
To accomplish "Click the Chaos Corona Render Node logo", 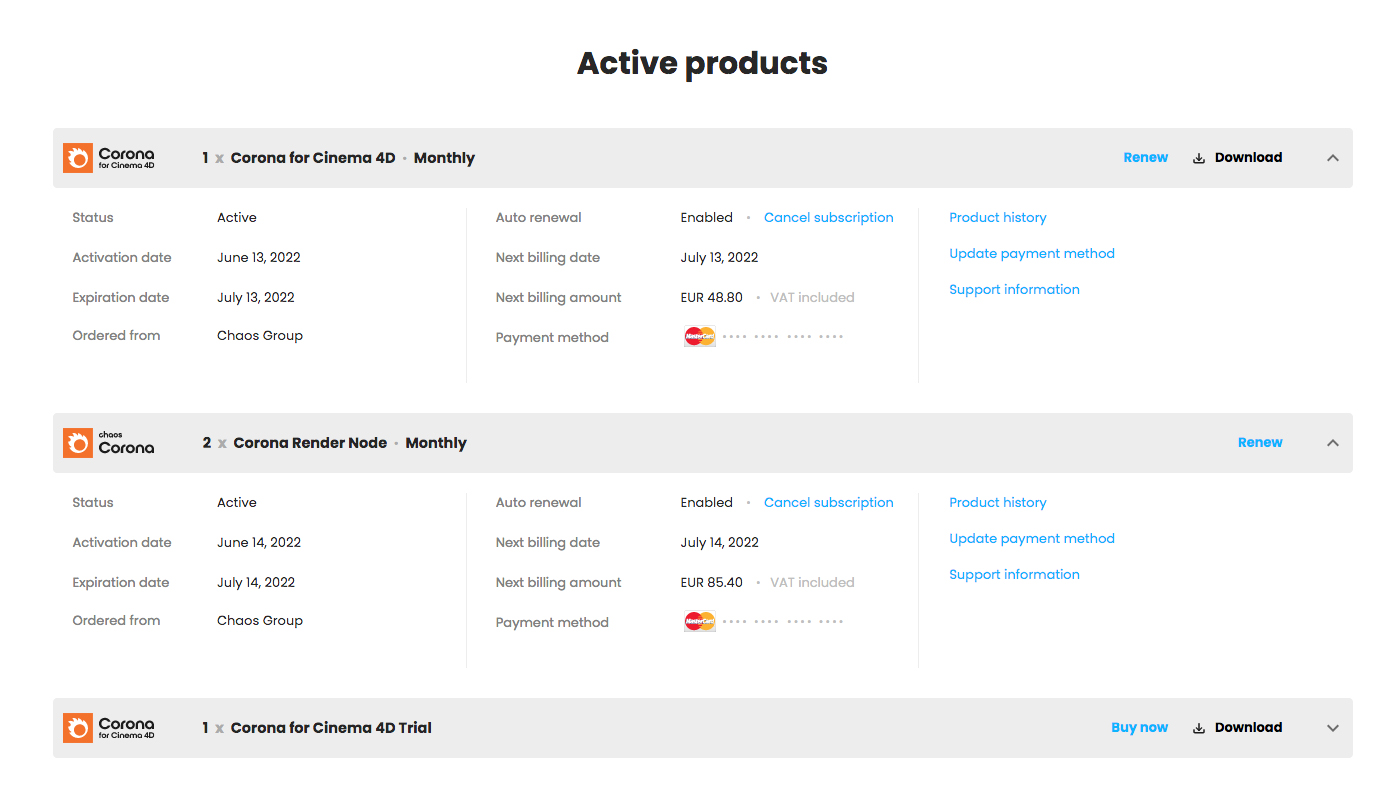I will tap(109, 443).
